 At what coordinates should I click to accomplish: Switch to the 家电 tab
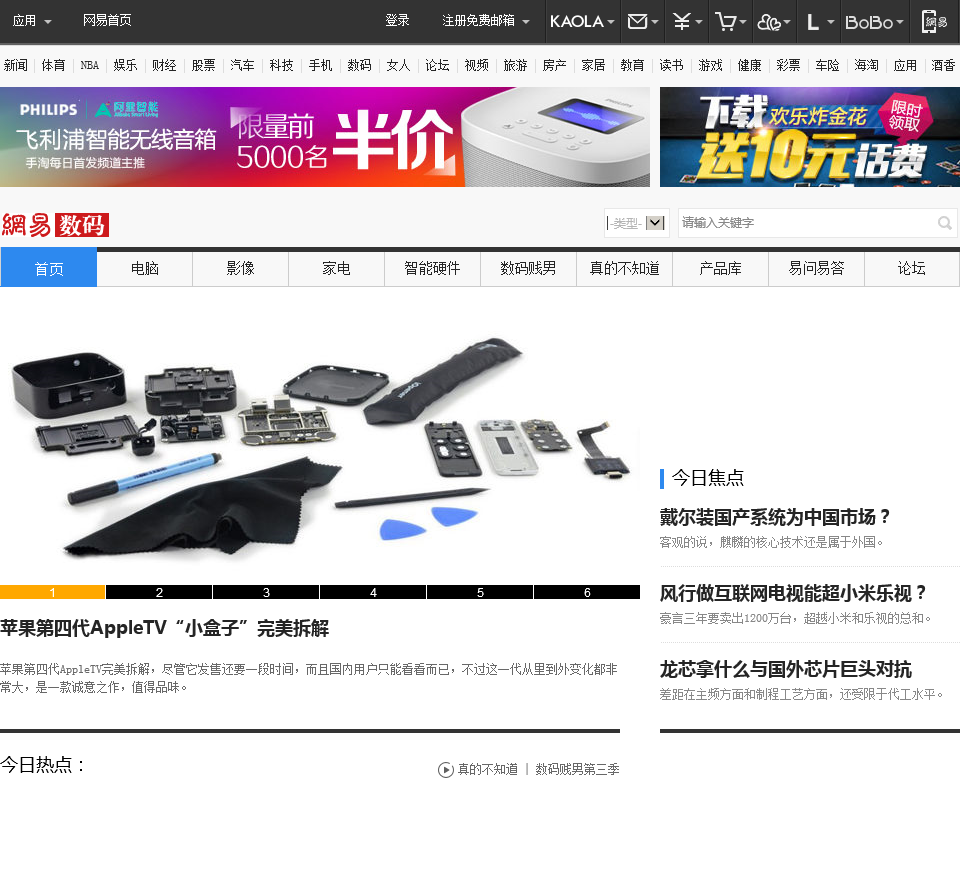pos(337,268)
